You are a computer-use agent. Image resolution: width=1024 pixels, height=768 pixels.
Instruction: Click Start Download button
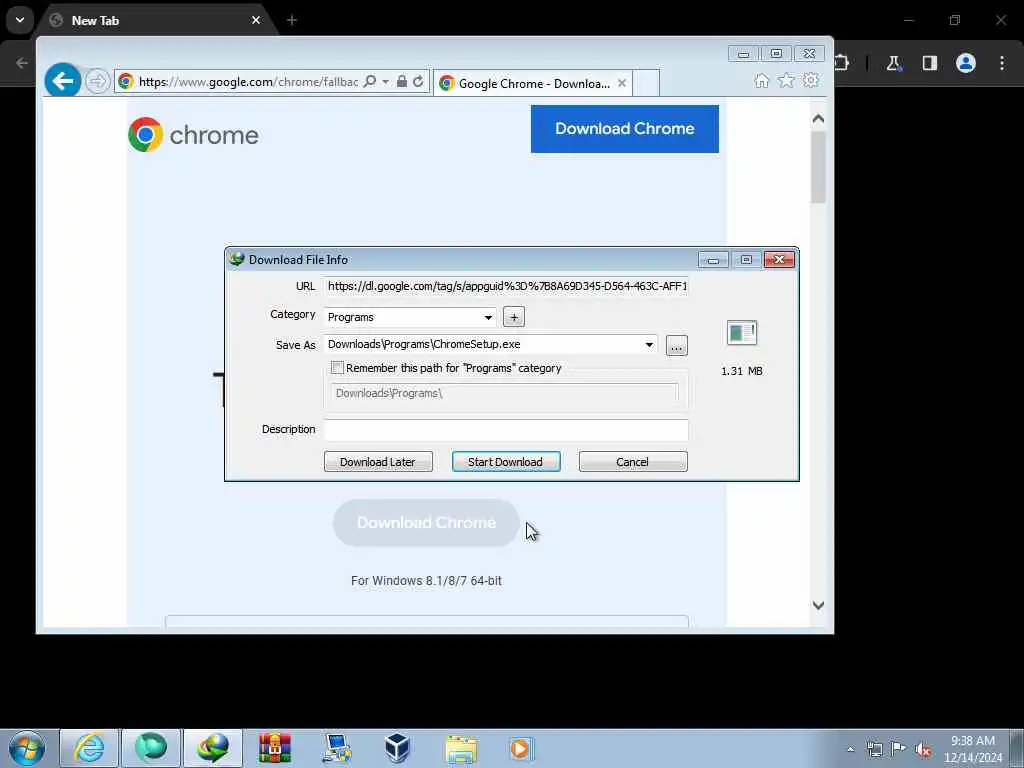506,462
